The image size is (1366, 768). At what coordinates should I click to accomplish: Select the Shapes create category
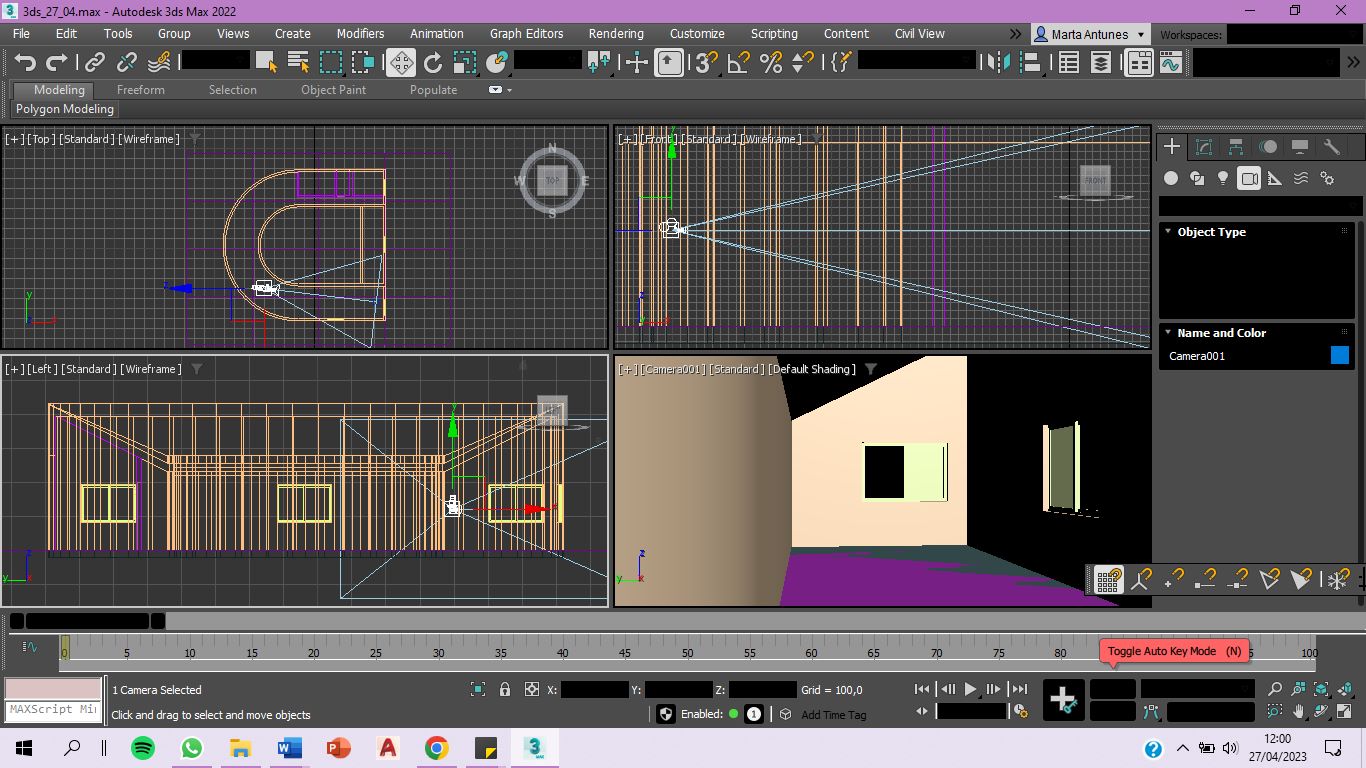1197,178
